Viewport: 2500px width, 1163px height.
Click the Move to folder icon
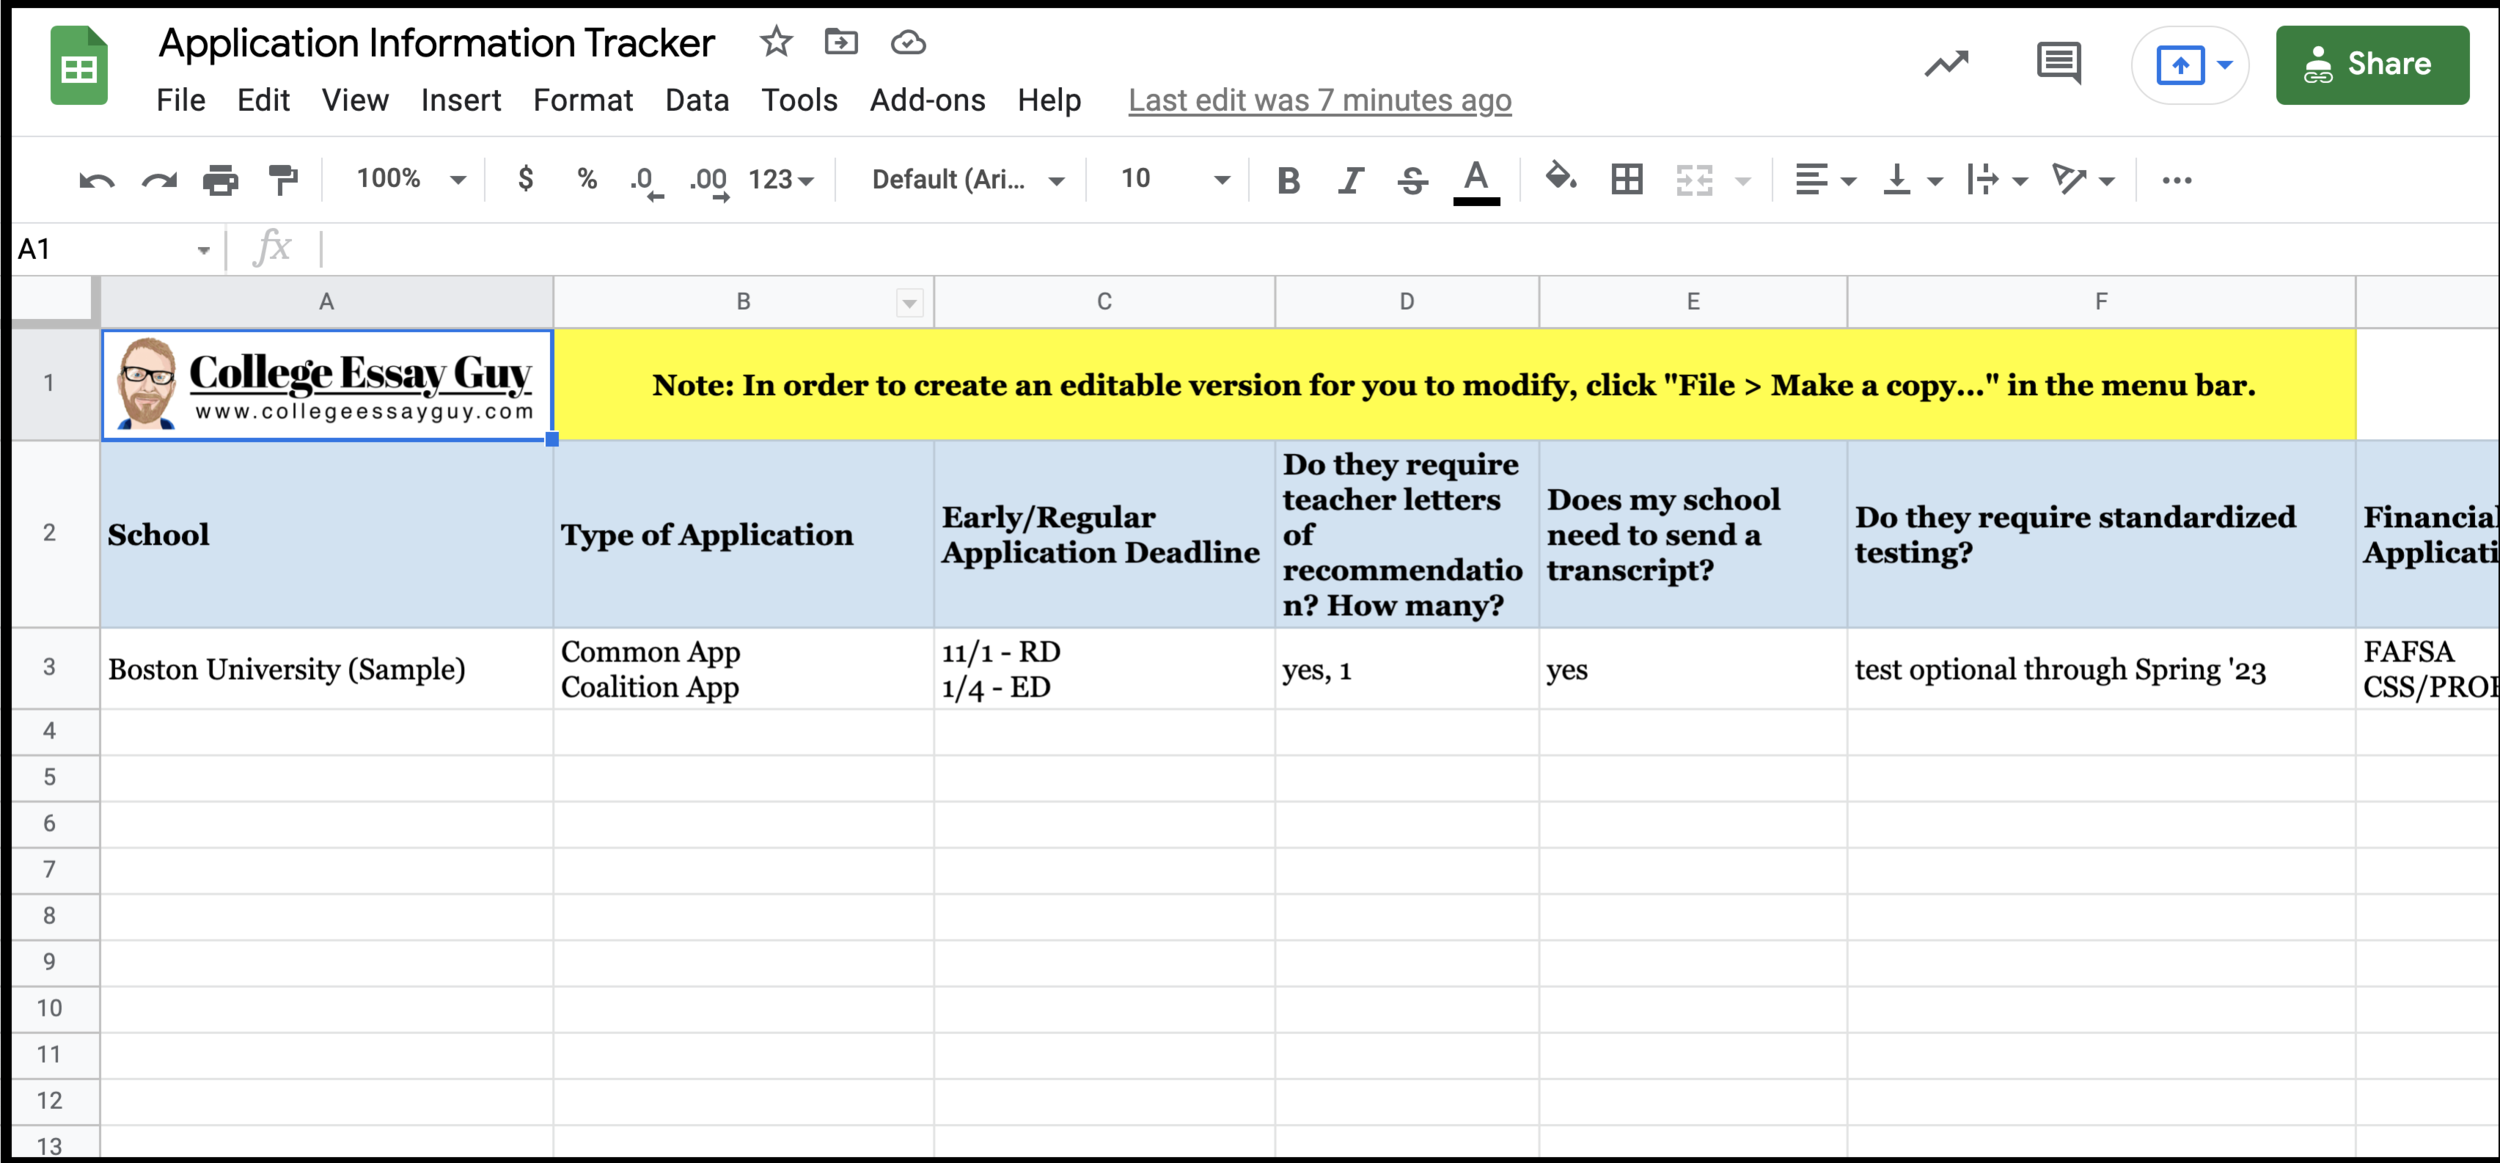[841, 43]
